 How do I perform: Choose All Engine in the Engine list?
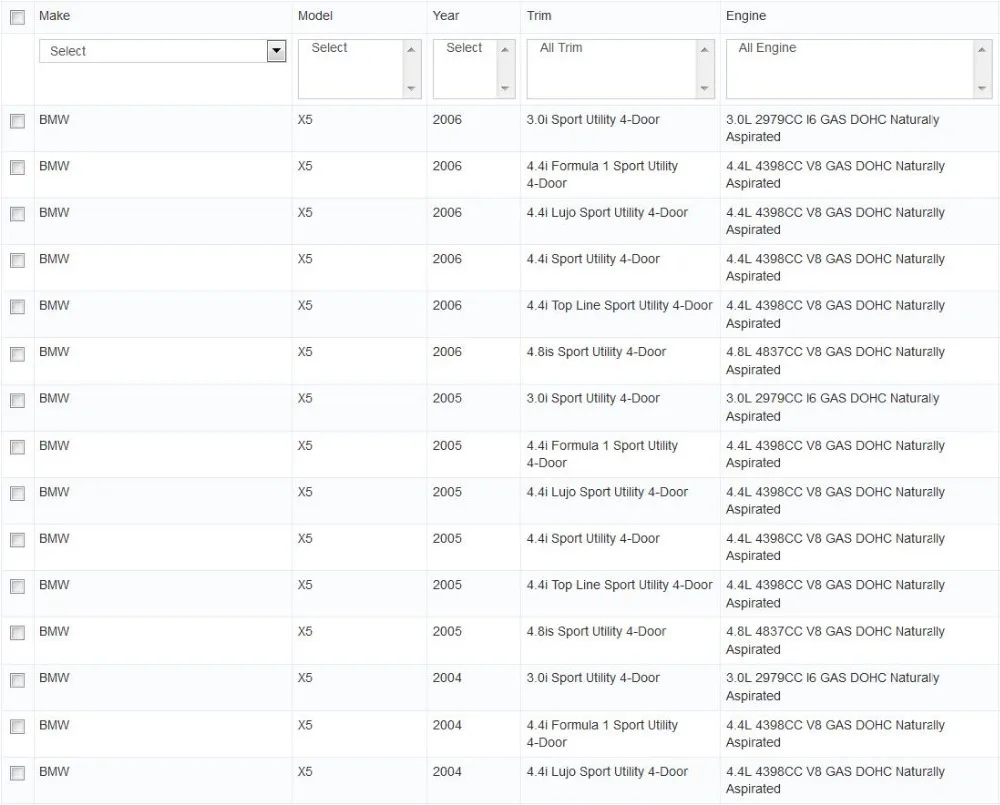click(x=767, y=48)
